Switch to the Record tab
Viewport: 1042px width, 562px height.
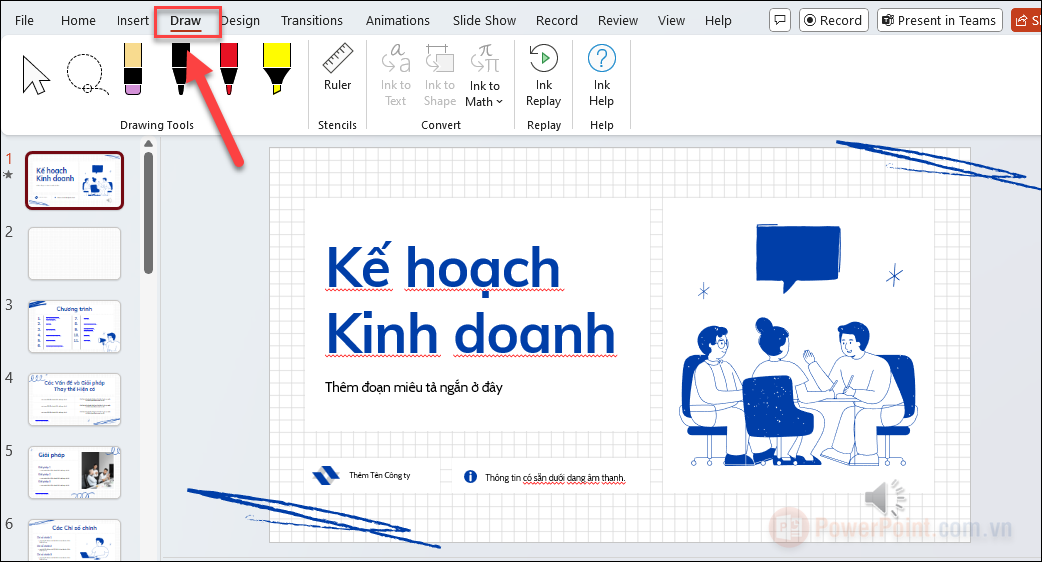(x=557, y=21)
